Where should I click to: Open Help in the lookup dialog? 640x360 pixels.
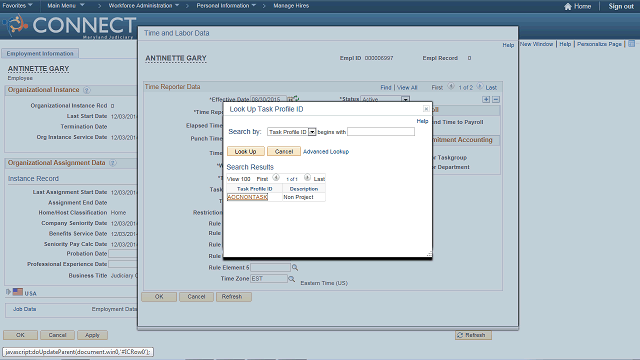[422, 121]
